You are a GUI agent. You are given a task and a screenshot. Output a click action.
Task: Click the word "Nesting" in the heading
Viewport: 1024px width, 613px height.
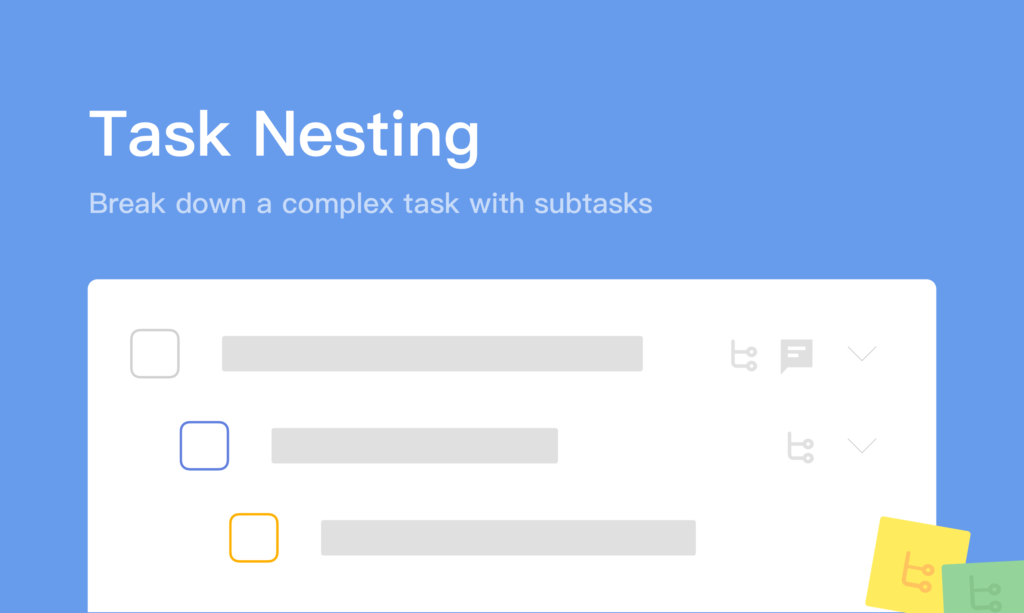(365, 134)
